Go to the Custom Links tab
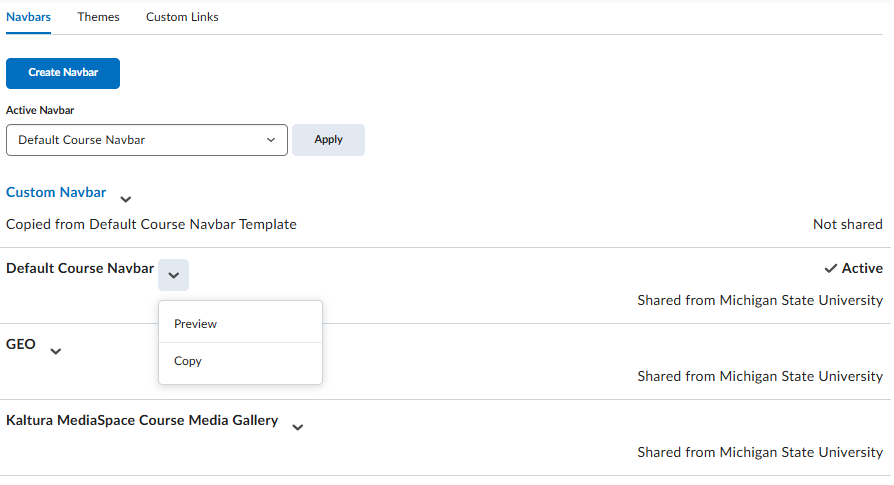The image size is (894, 485). pyautogui.click(x=182, y=17)
